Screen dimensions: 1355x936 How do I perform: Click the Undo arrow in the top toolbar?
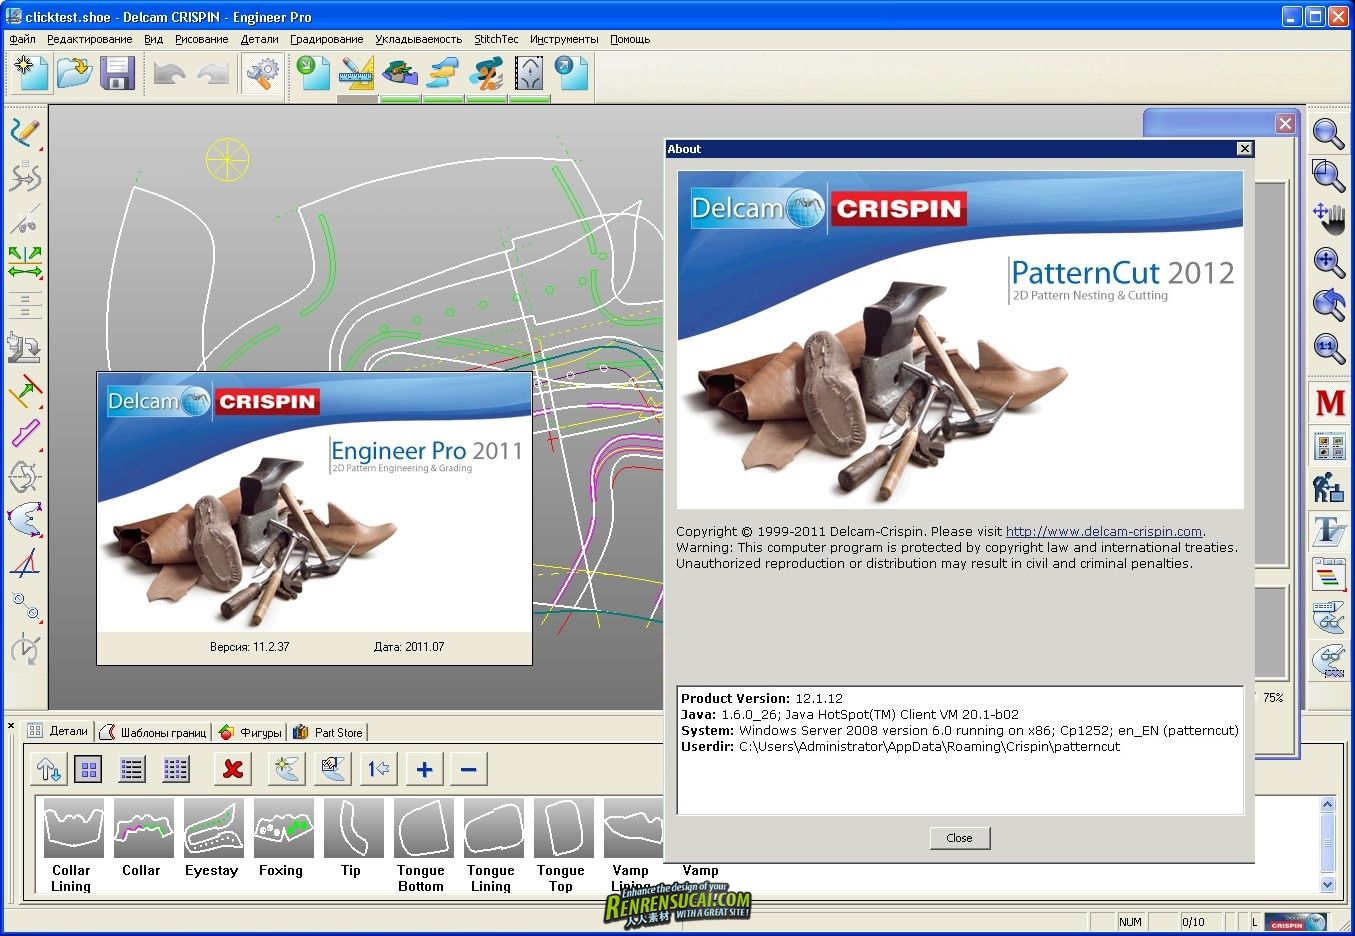(x=170, y=73)
